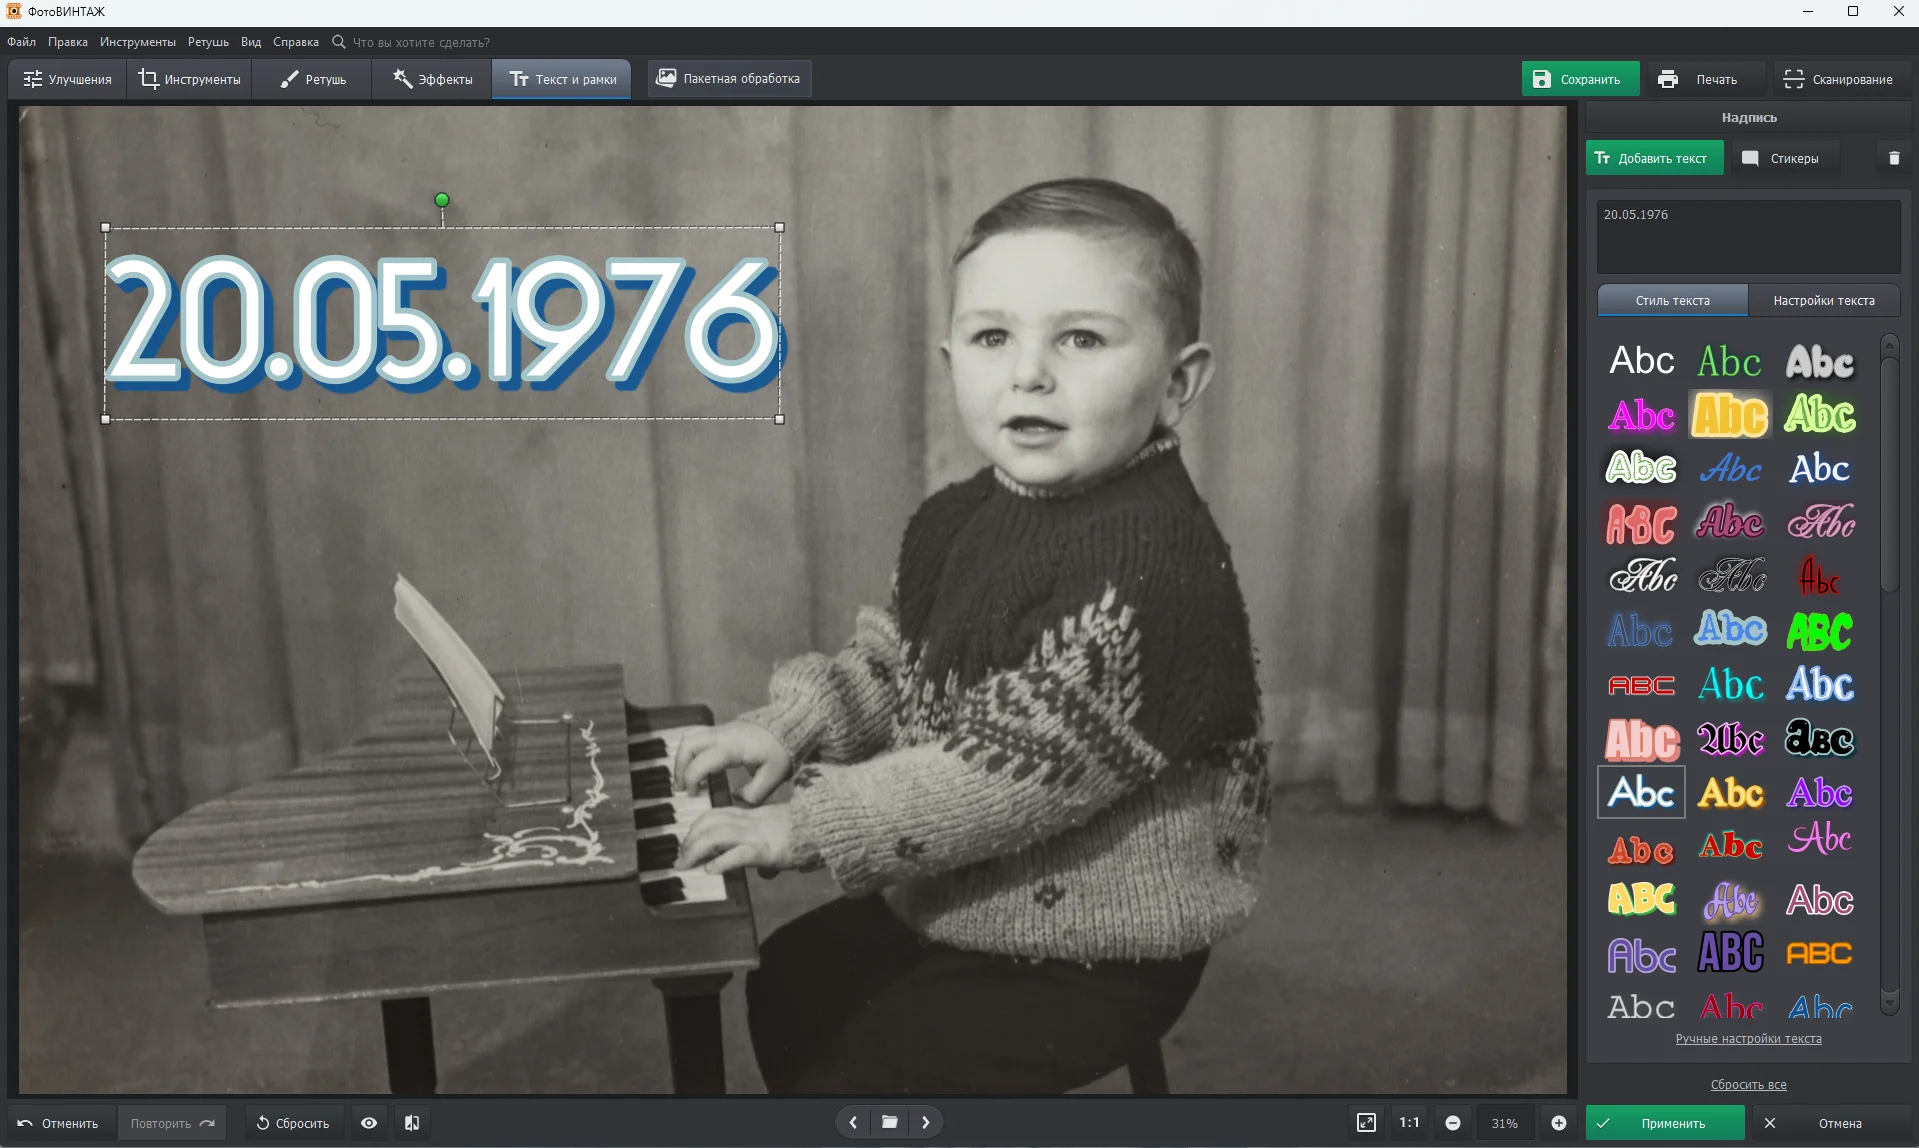Viewport: 1919px width, 1148px height.
Task: Click the text input field with 20.05.1976
Action: [x=1748, y=236]
